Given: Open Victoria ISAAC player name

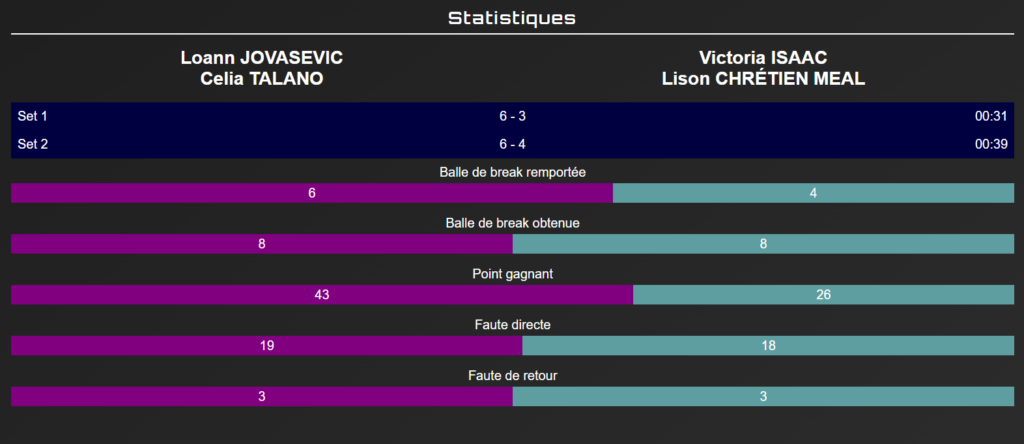Looking at the screenshot, I should [x=763, y=58].
